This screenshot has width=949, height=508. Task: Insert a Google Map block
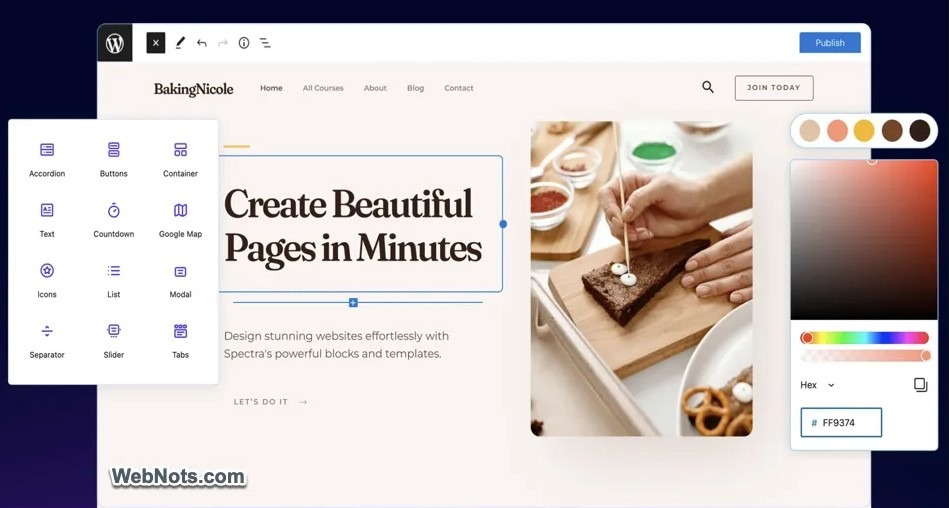pyautogui.click(x=180, y=220)
